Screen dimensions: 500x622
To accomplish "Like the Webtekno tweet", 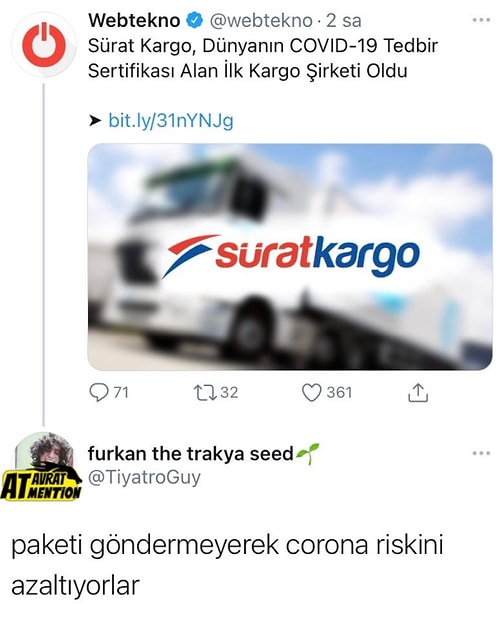I will click(311, 392).
